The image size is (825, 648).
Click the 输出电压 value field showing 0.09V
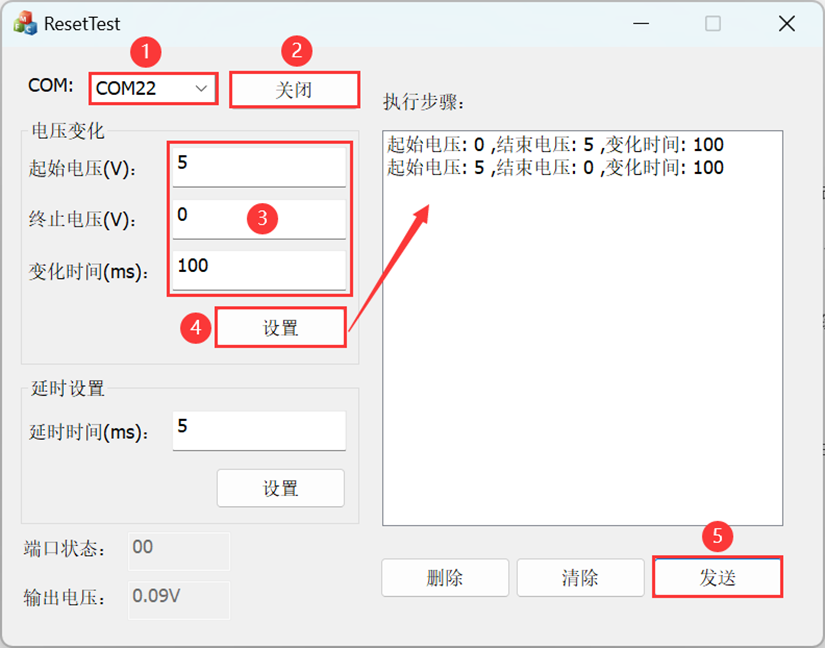click(x=179, y=600)
